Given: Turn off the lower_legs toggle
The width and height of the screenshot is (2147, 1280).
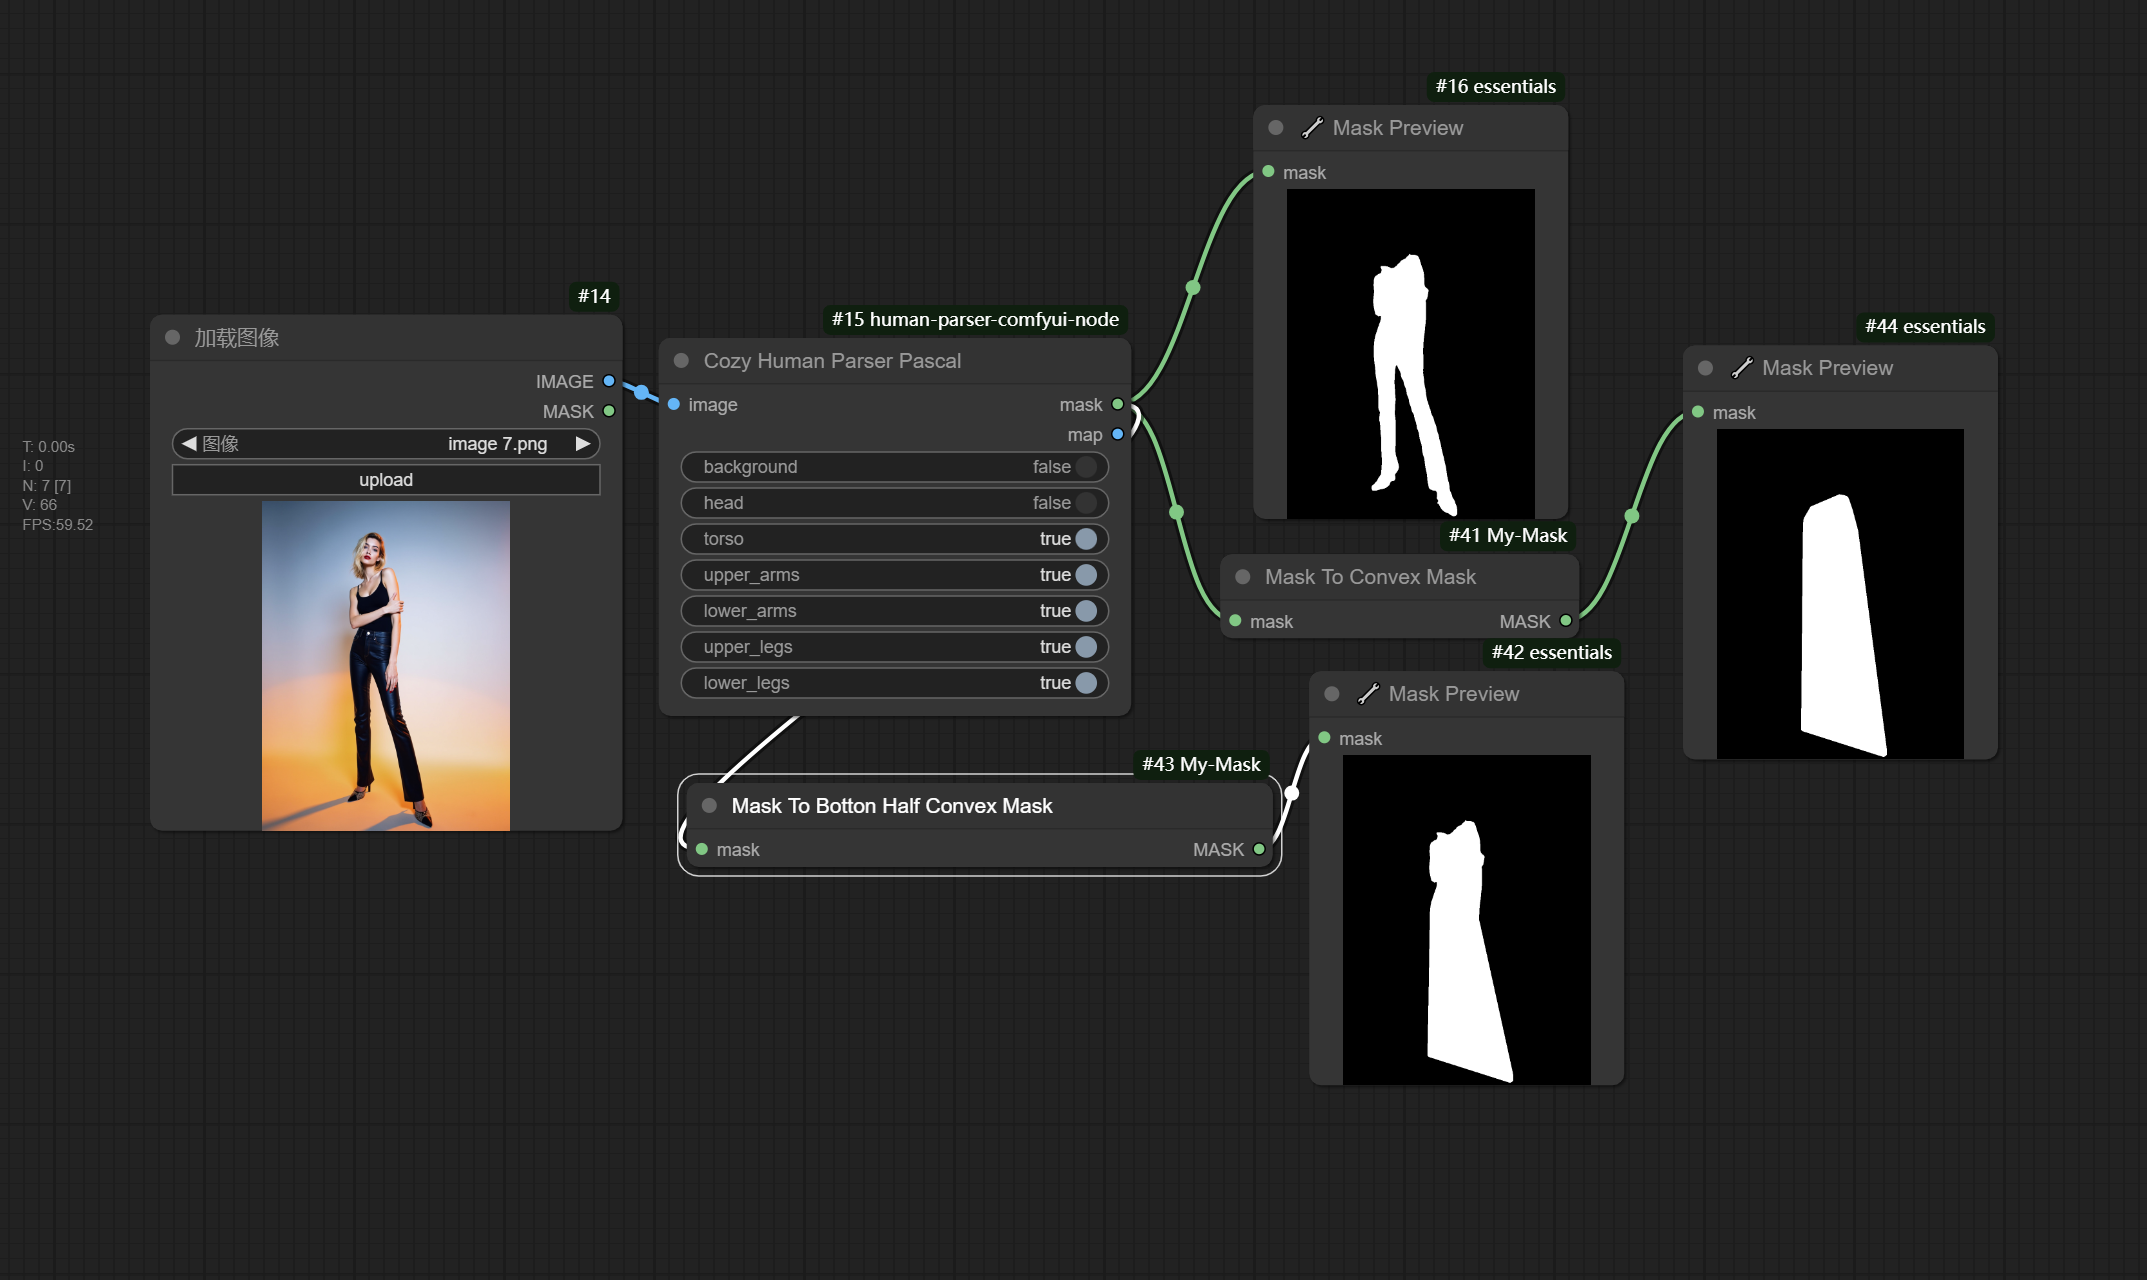Looking at the screenshot, I should [1086, 683].
